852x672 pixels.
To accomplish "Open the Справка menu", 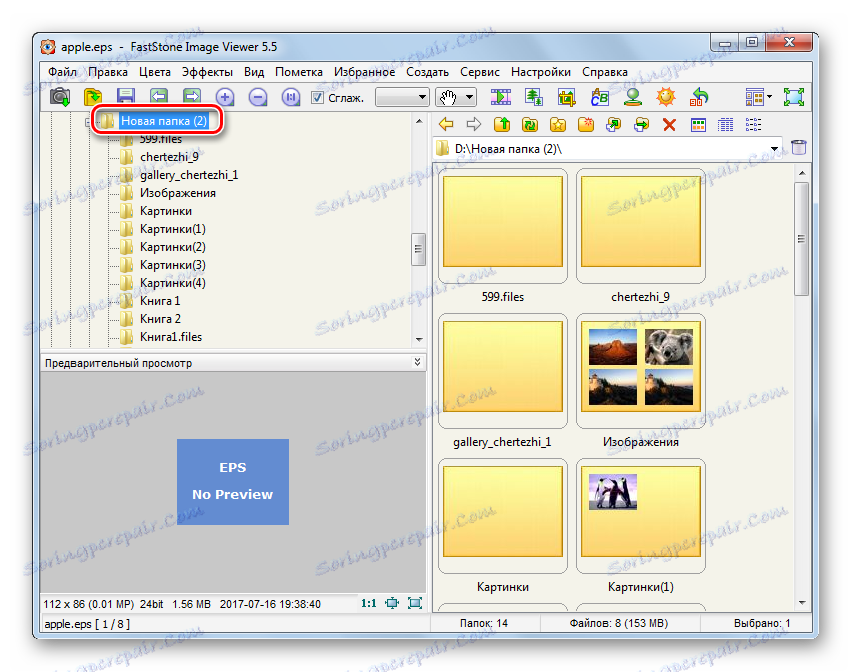I will tap(605, 72).
